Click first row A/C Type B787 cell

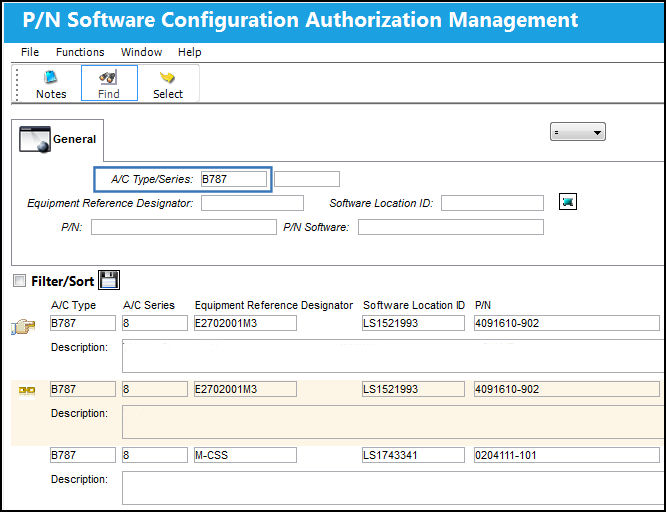tap(82, 323)
